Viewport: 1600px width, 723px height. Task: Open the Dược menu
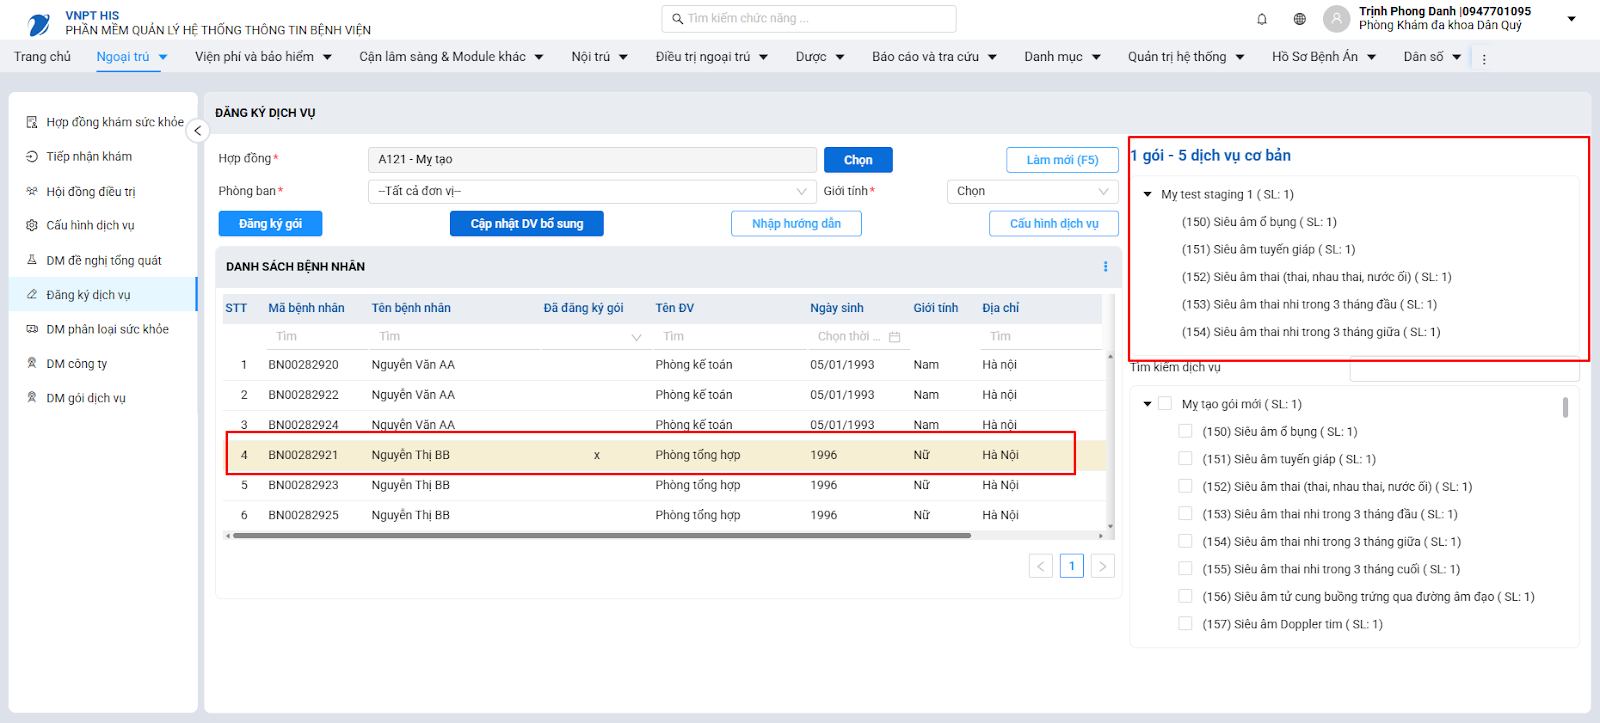[x=820, y=57]
